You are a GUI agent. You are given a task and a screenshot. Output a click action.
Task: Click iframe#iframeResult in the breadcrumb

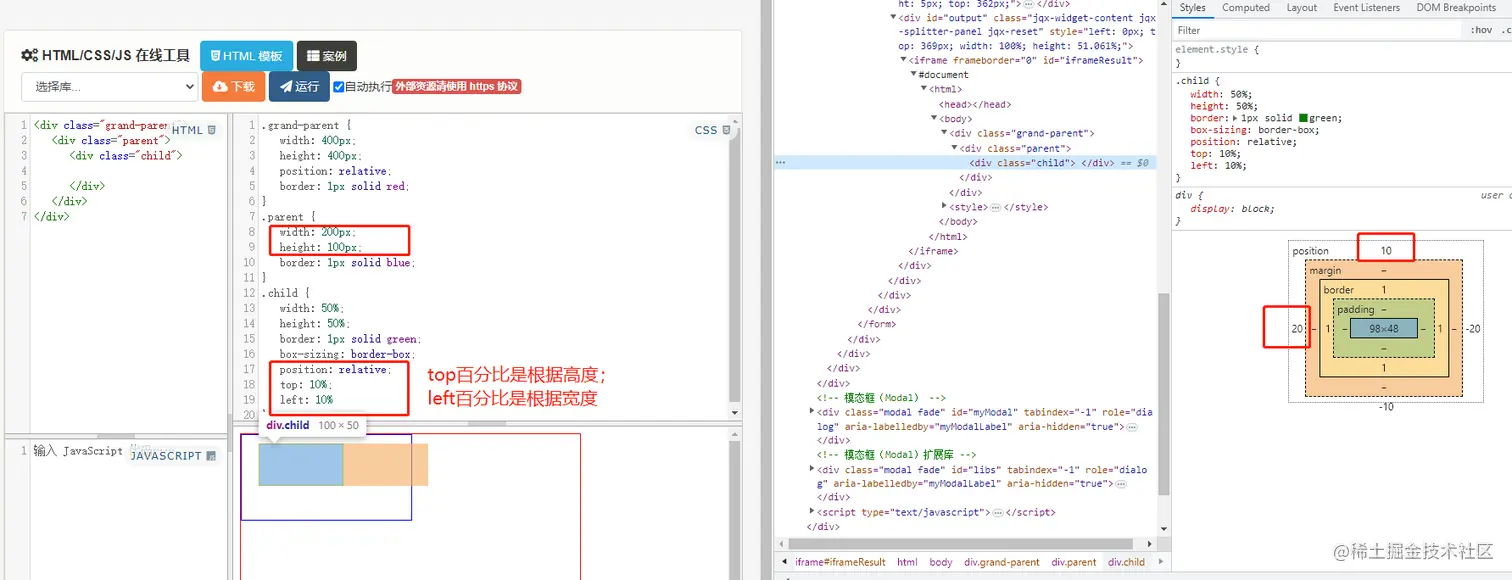(x=840, y=562)
